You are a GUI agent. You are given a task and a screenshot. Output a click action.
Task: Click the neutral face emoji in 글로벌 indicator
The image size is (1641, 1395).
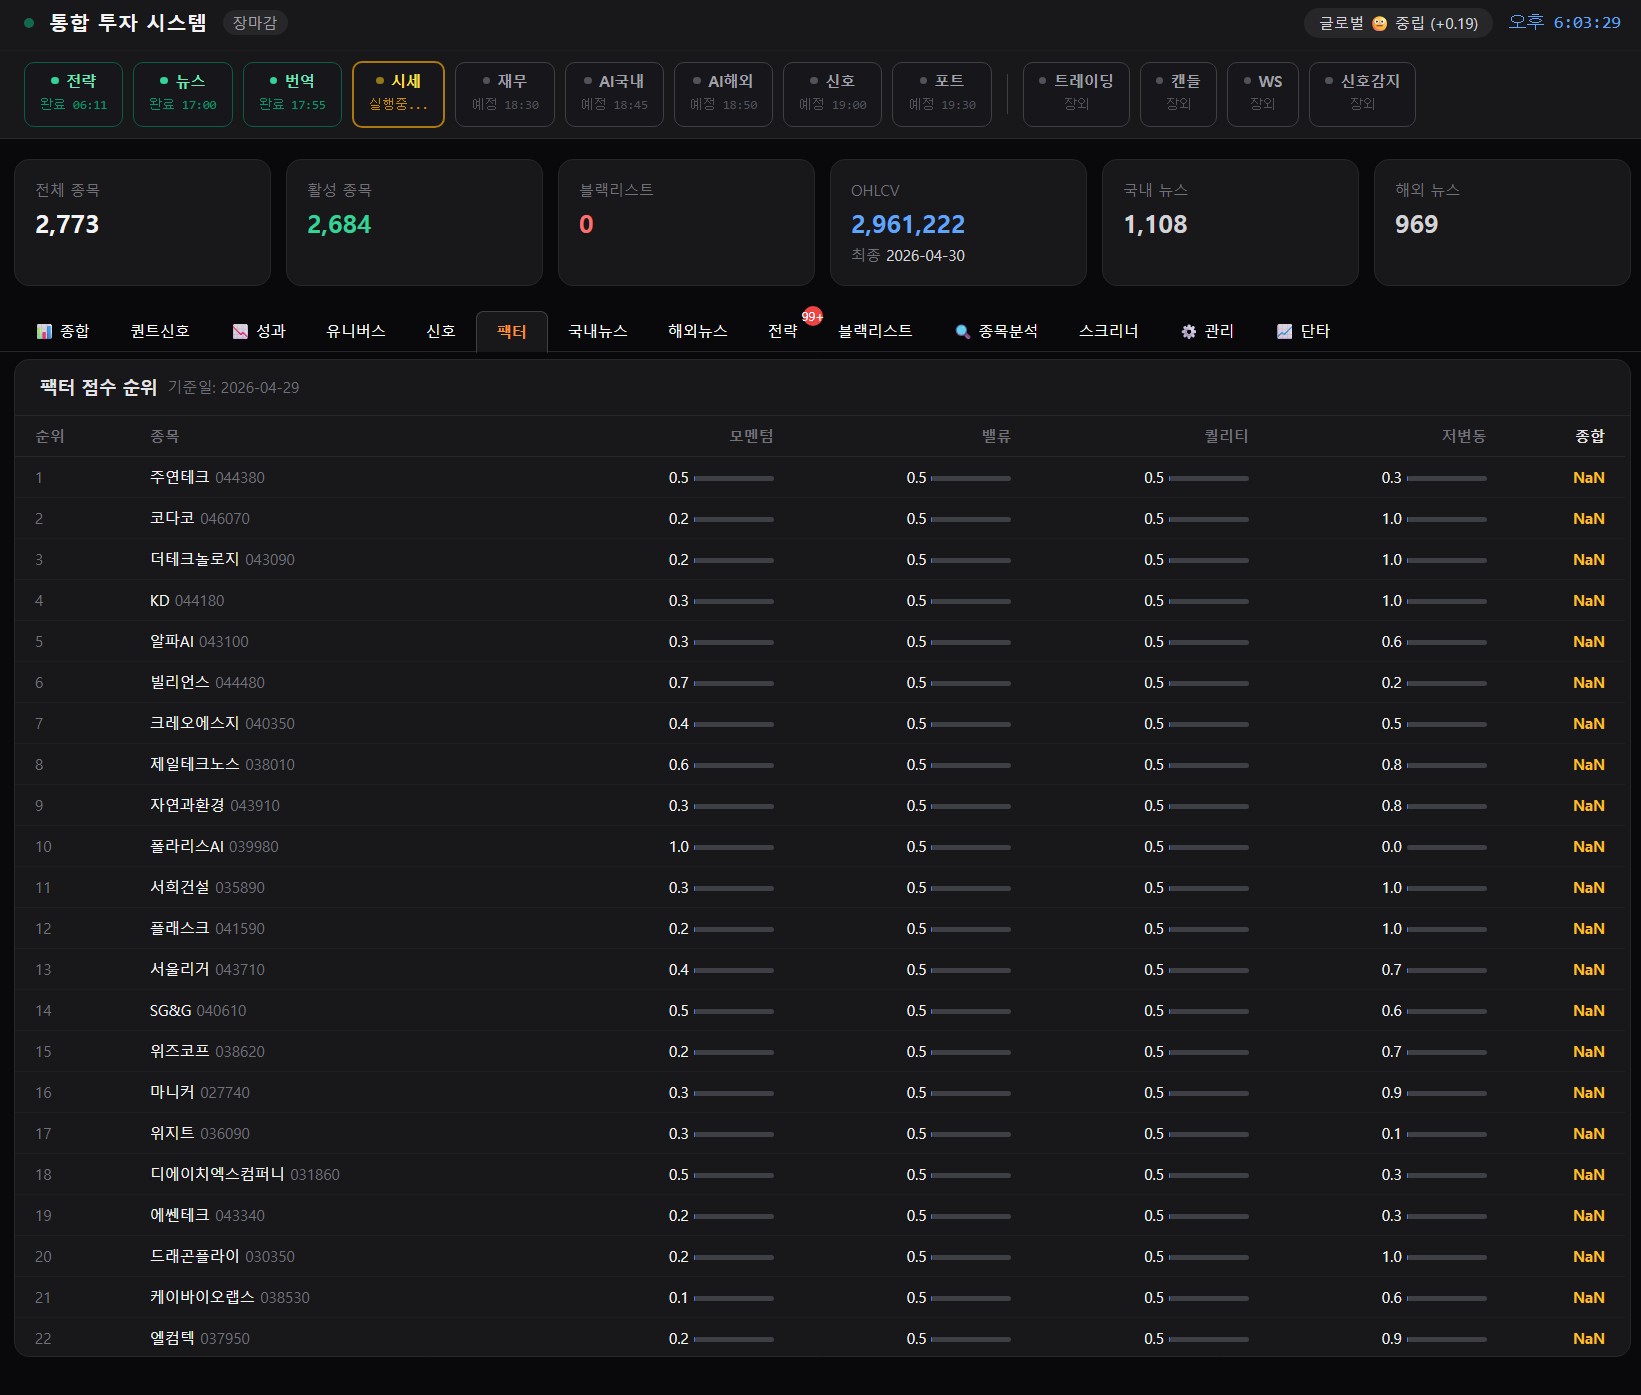(x=1378, y=23)
